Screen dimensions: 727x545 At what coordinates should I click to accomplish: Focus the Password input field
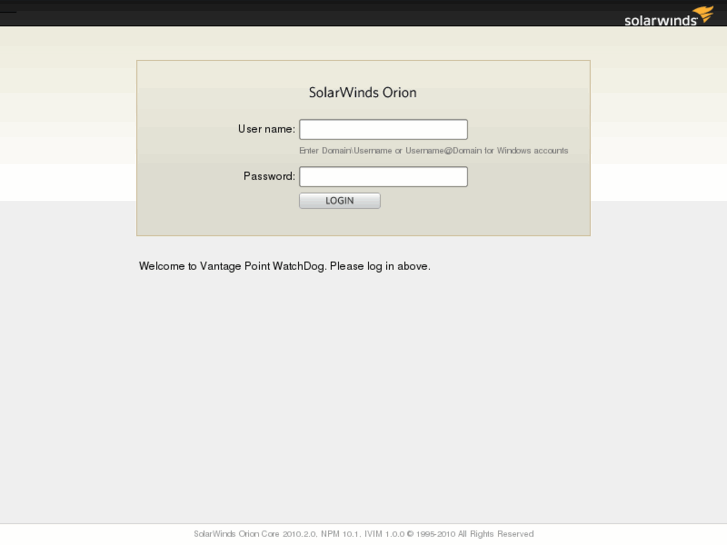coord(383,177)
